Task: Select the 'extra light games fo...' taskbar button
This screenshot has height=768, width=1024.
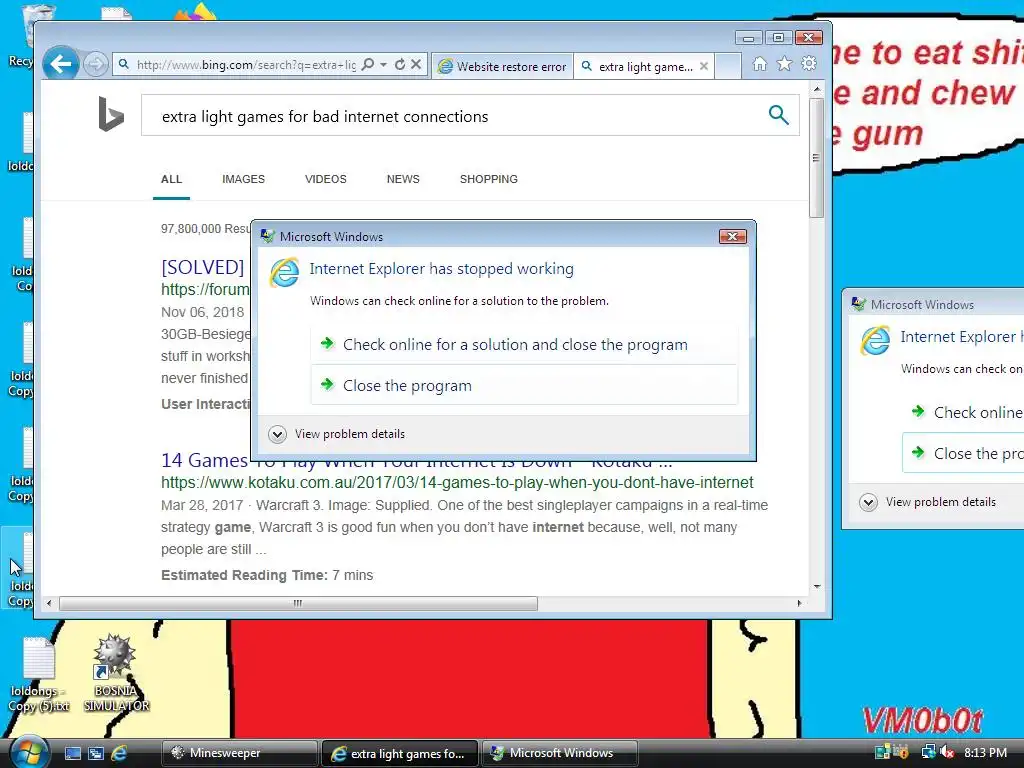Action: tap(400, 753)
